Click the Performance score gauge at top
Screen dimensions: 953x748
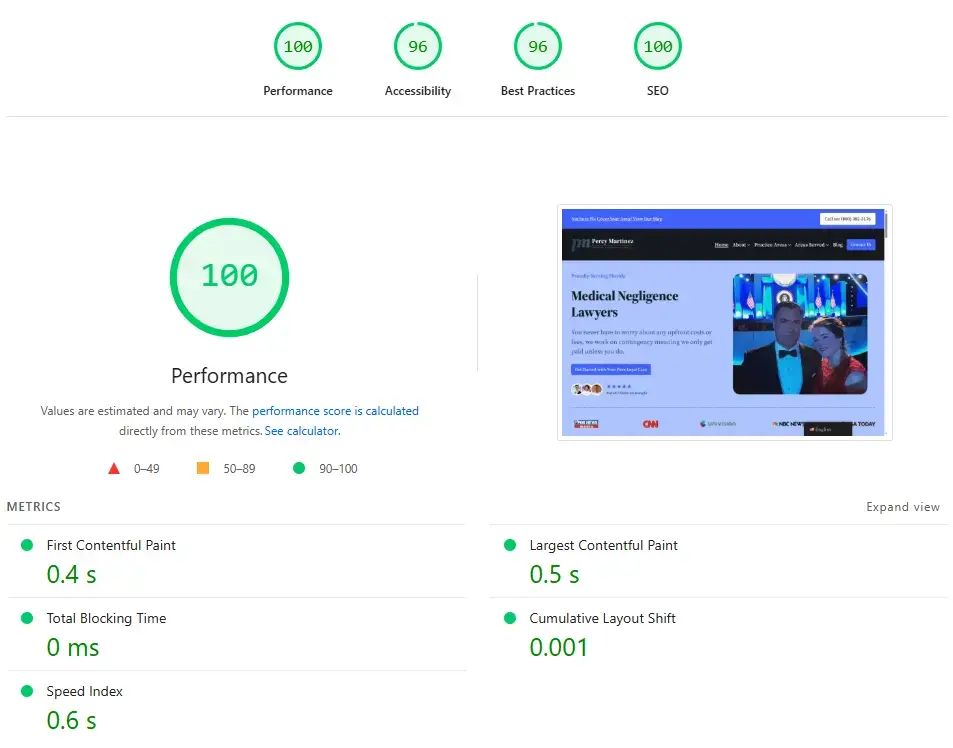[x=298, y=47]
